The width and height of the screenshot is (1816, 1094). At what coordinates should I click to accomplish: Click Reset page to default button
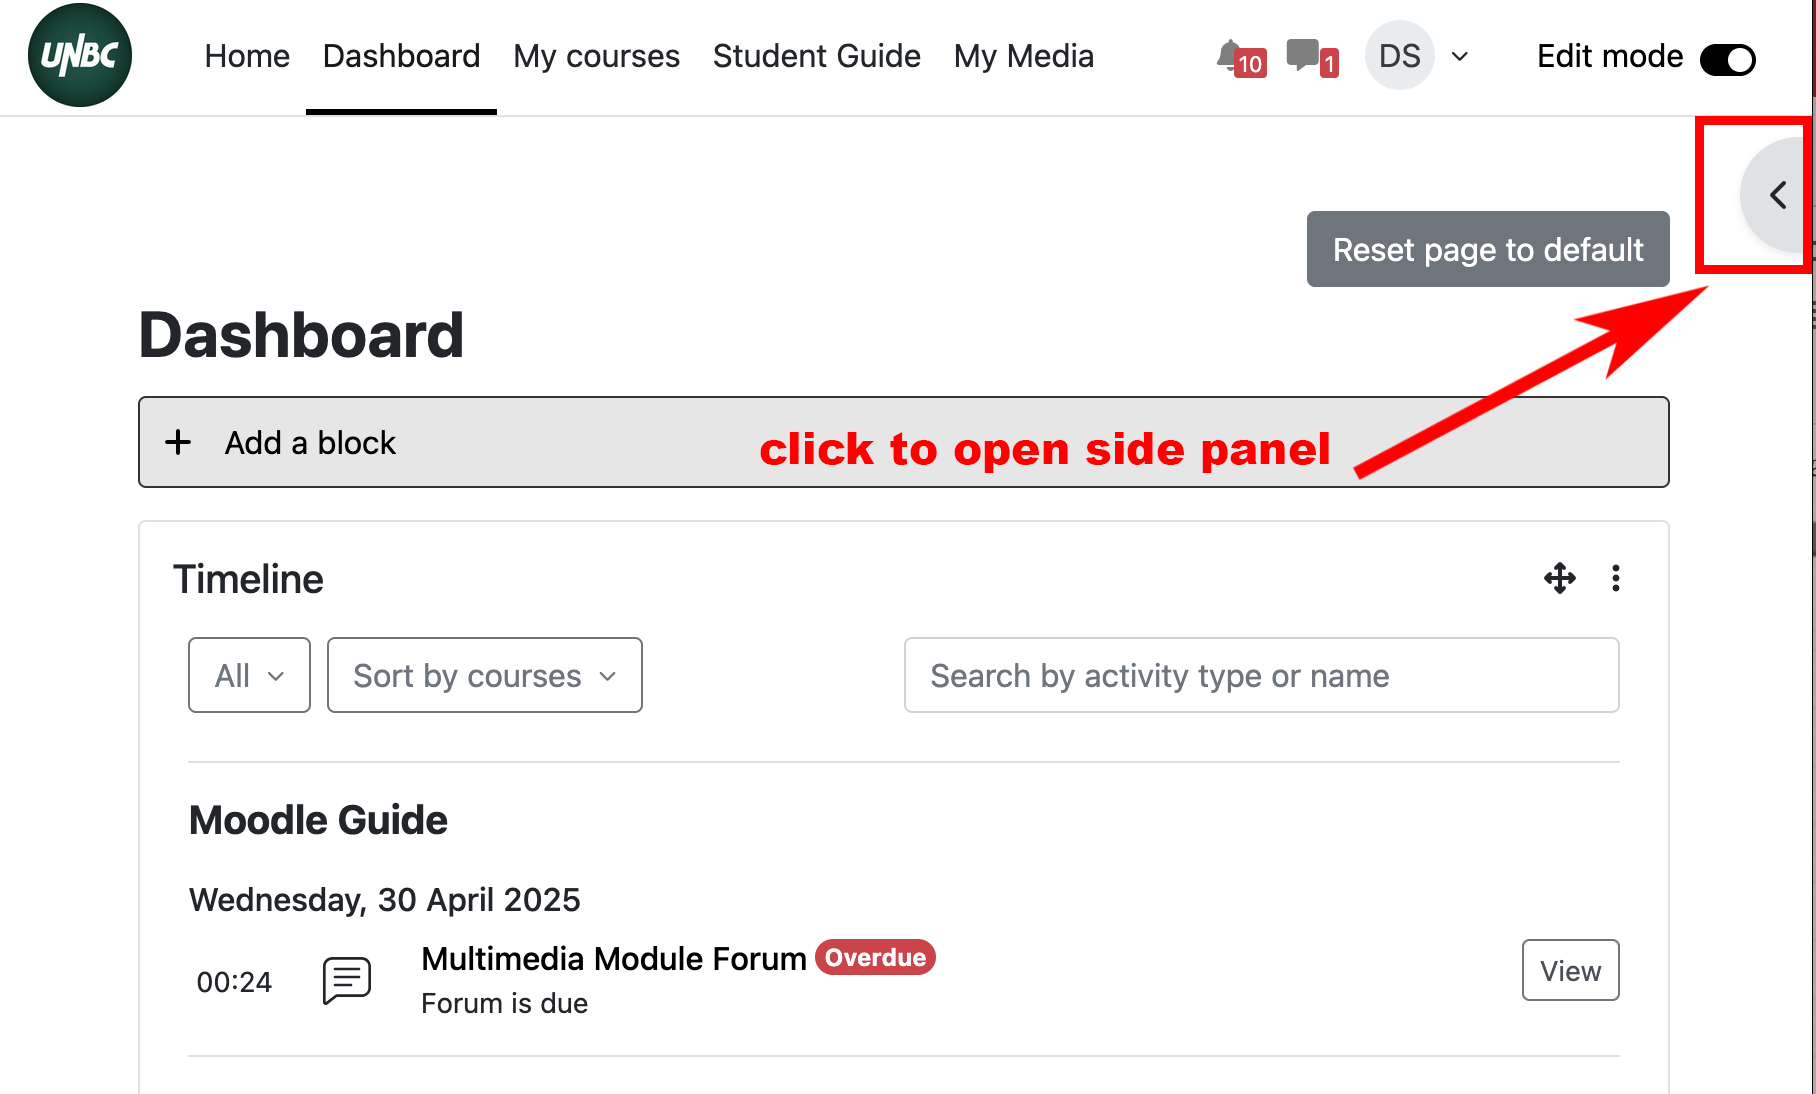(x=1487, y=249)
